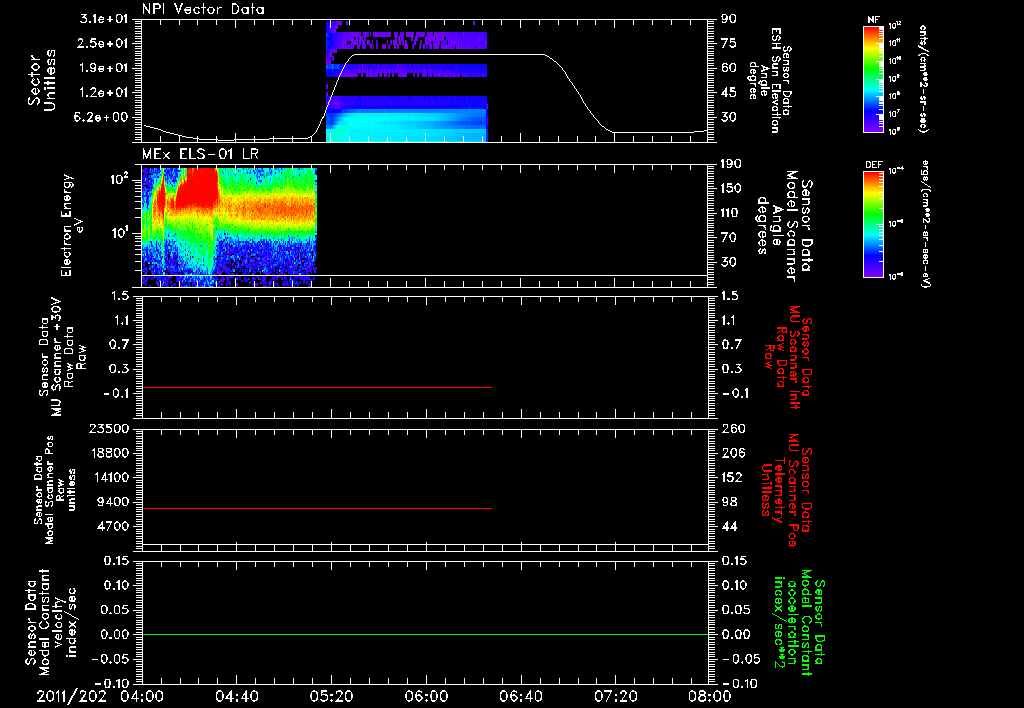Image resolution: width=1024 pixels, height=708 pixels.
Task: Click the 190 scanner angle tick label
Action: click(x=731, y=164)
